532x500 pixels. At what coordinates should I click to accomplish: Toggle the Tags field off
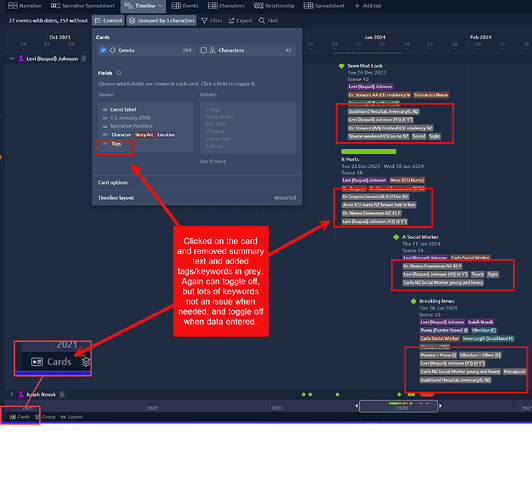click(x=116, y=144)
